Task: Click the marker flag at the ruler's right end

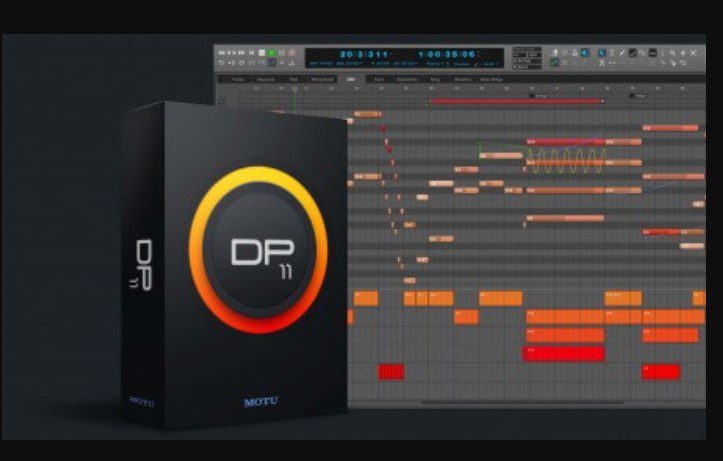Action: click(x=639, y=95)
